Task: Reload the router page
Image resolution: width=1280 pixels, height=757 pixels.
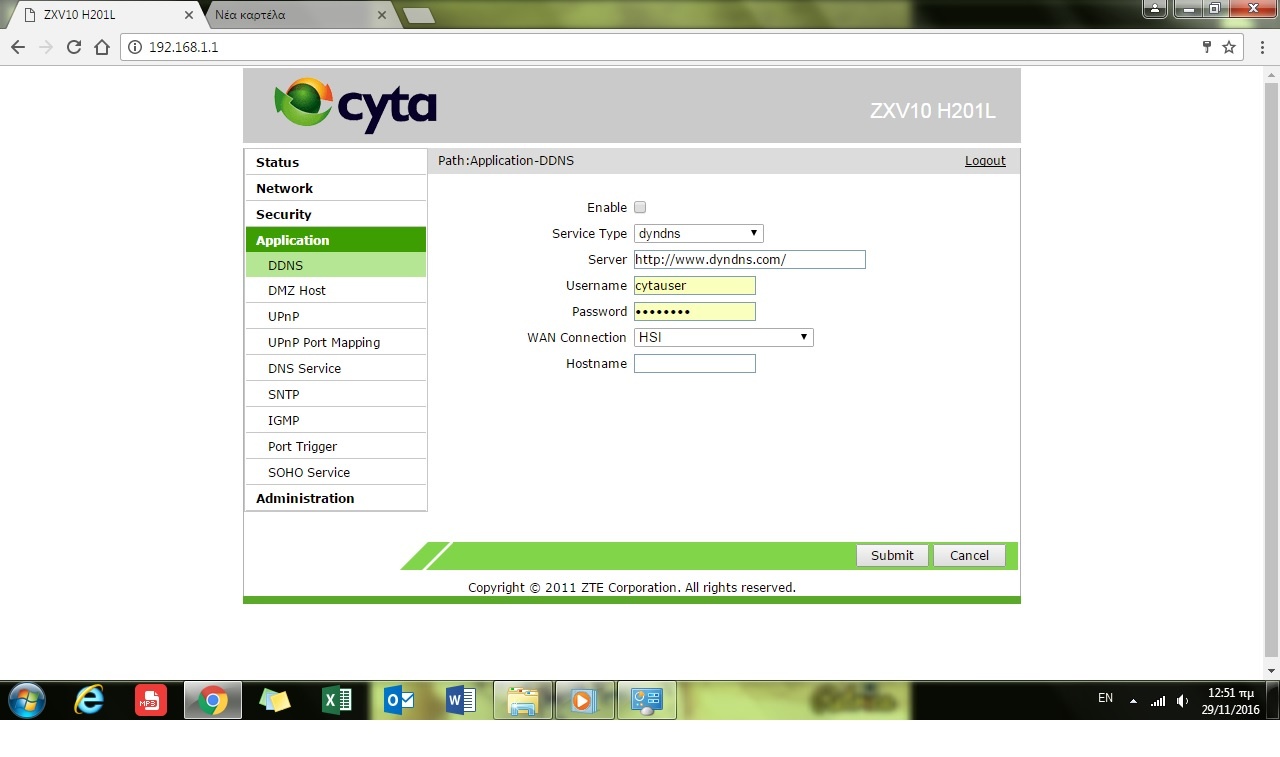Action: 73,47
